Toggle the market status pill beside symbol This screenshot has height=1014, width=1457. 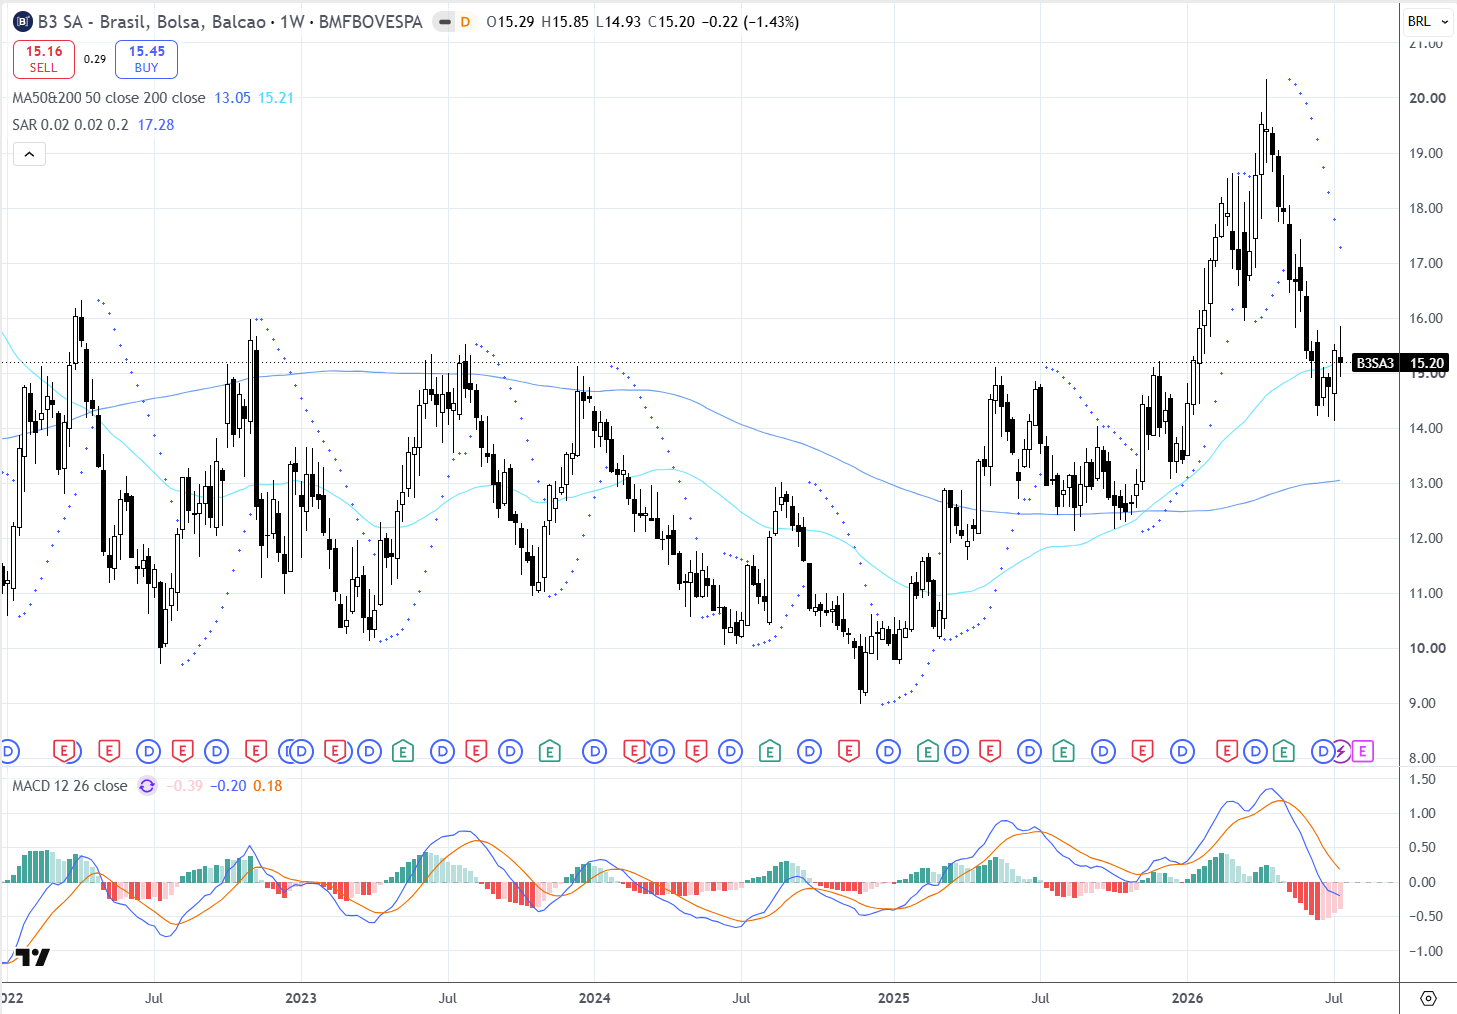[443, 22]
